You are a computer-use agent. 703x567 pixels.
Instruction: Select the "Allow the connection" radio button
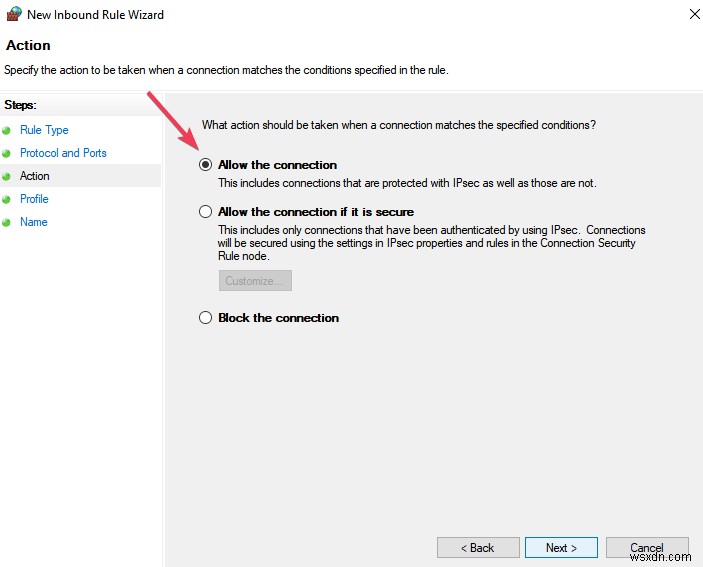(x=206, y=165)
